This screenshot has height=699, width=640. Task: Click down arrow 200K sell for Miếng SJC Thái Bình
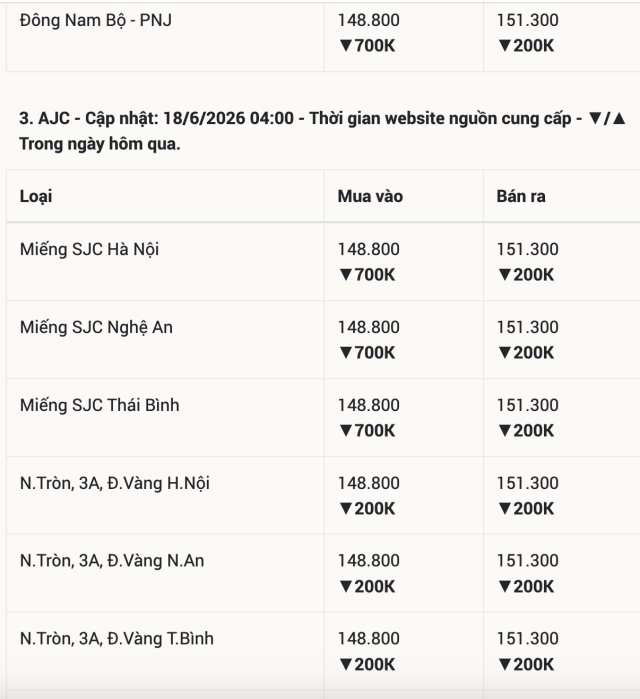pos(526,431)
